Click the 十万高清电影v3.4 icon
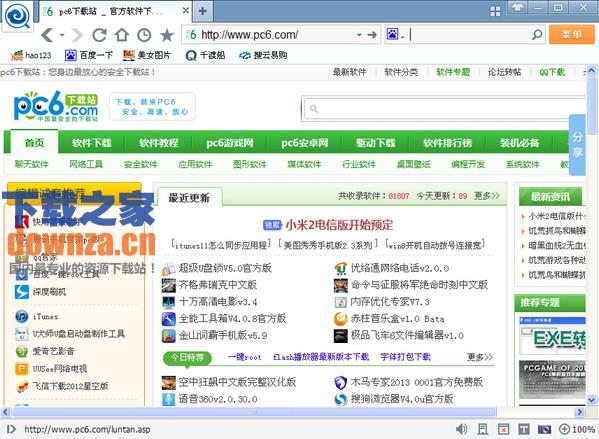Image resolution: width=599 pixels, height=439 pixels. 168,302
